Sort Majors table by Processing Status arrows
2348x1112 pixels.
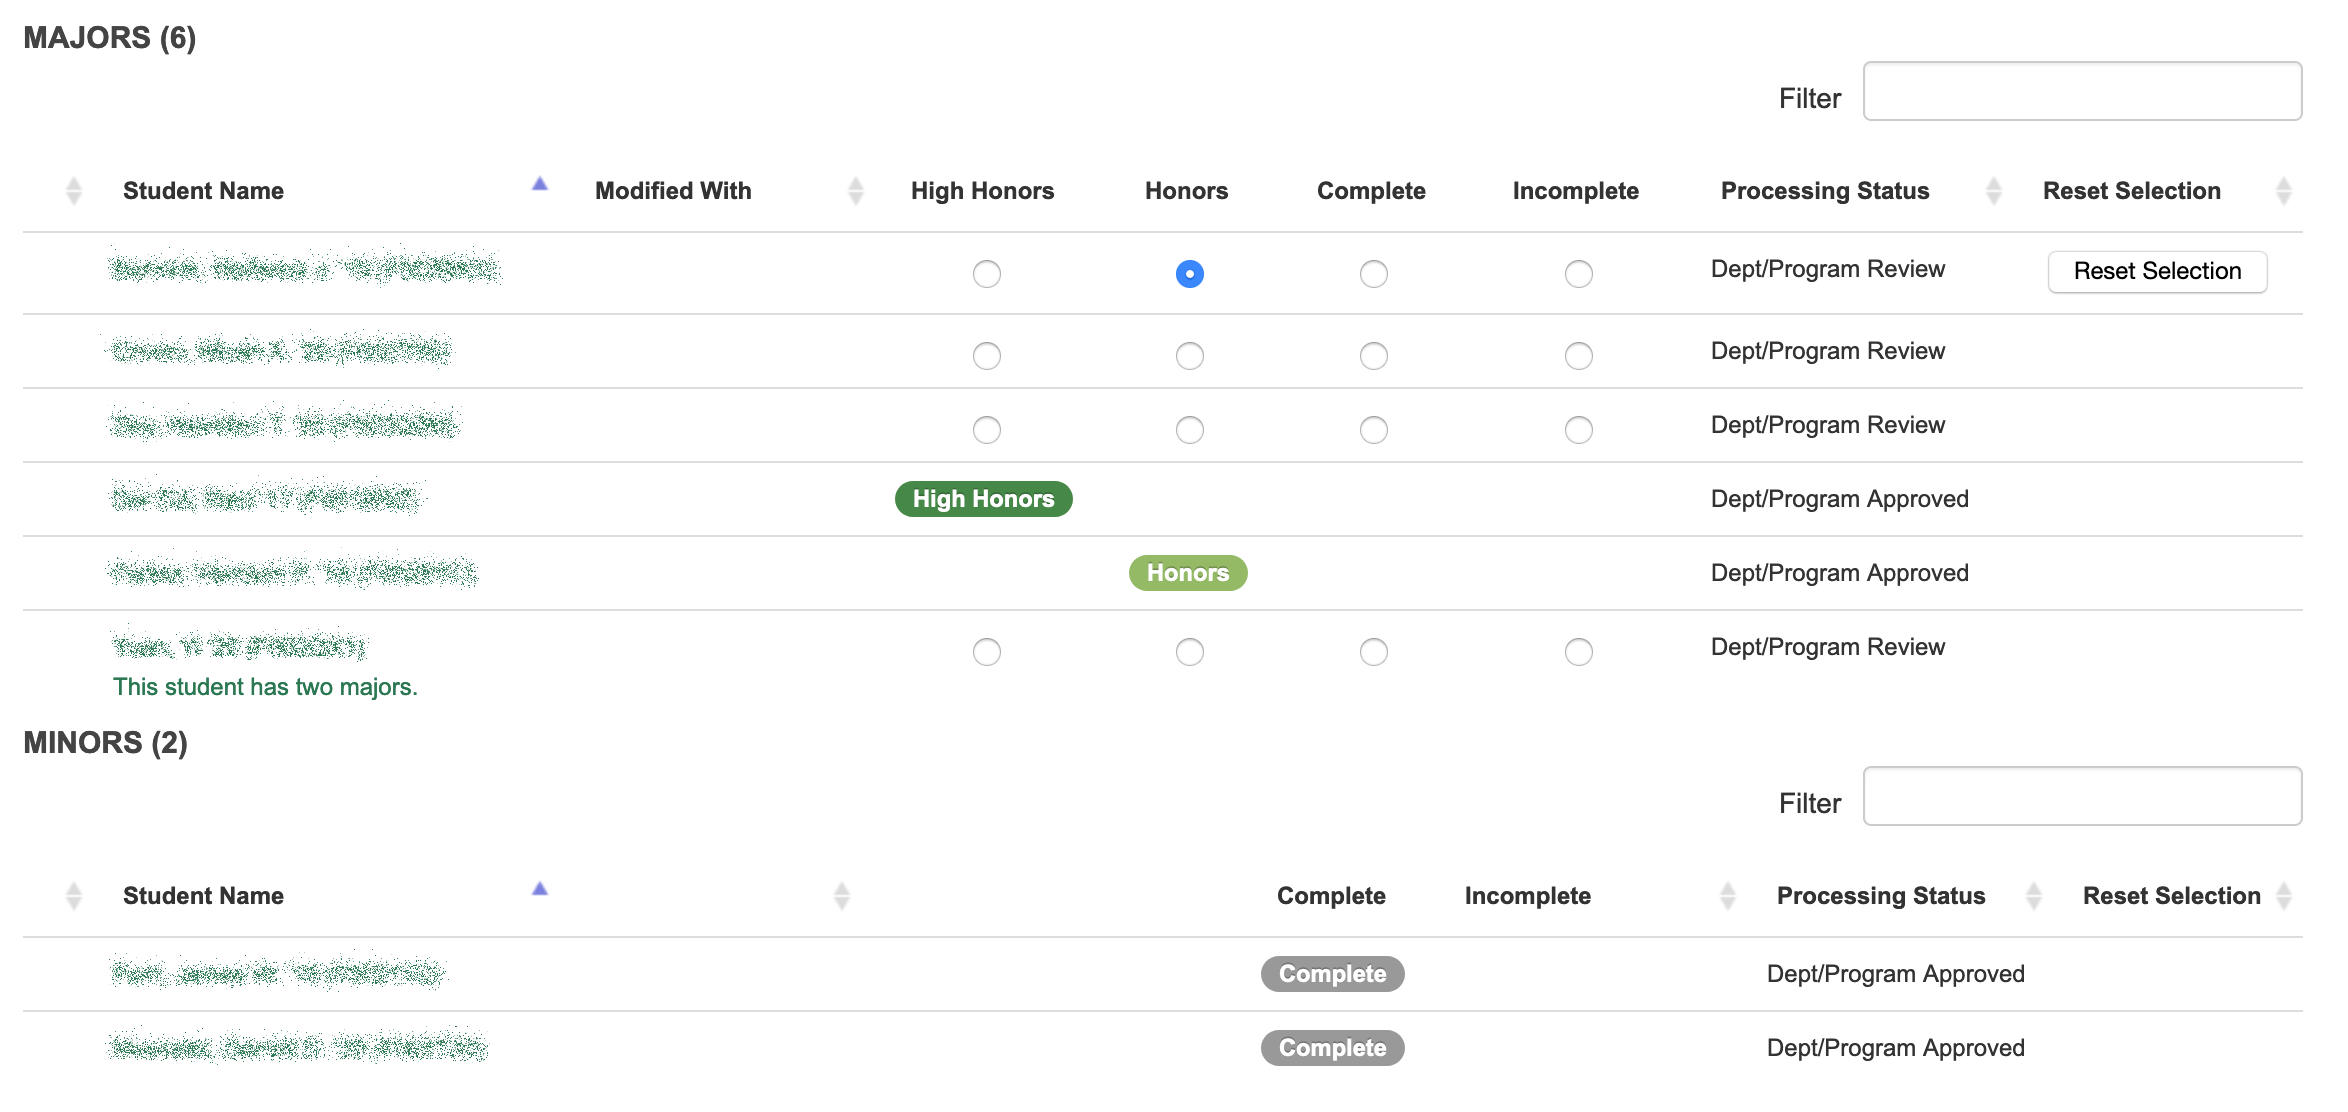(x=1993, y=191)
